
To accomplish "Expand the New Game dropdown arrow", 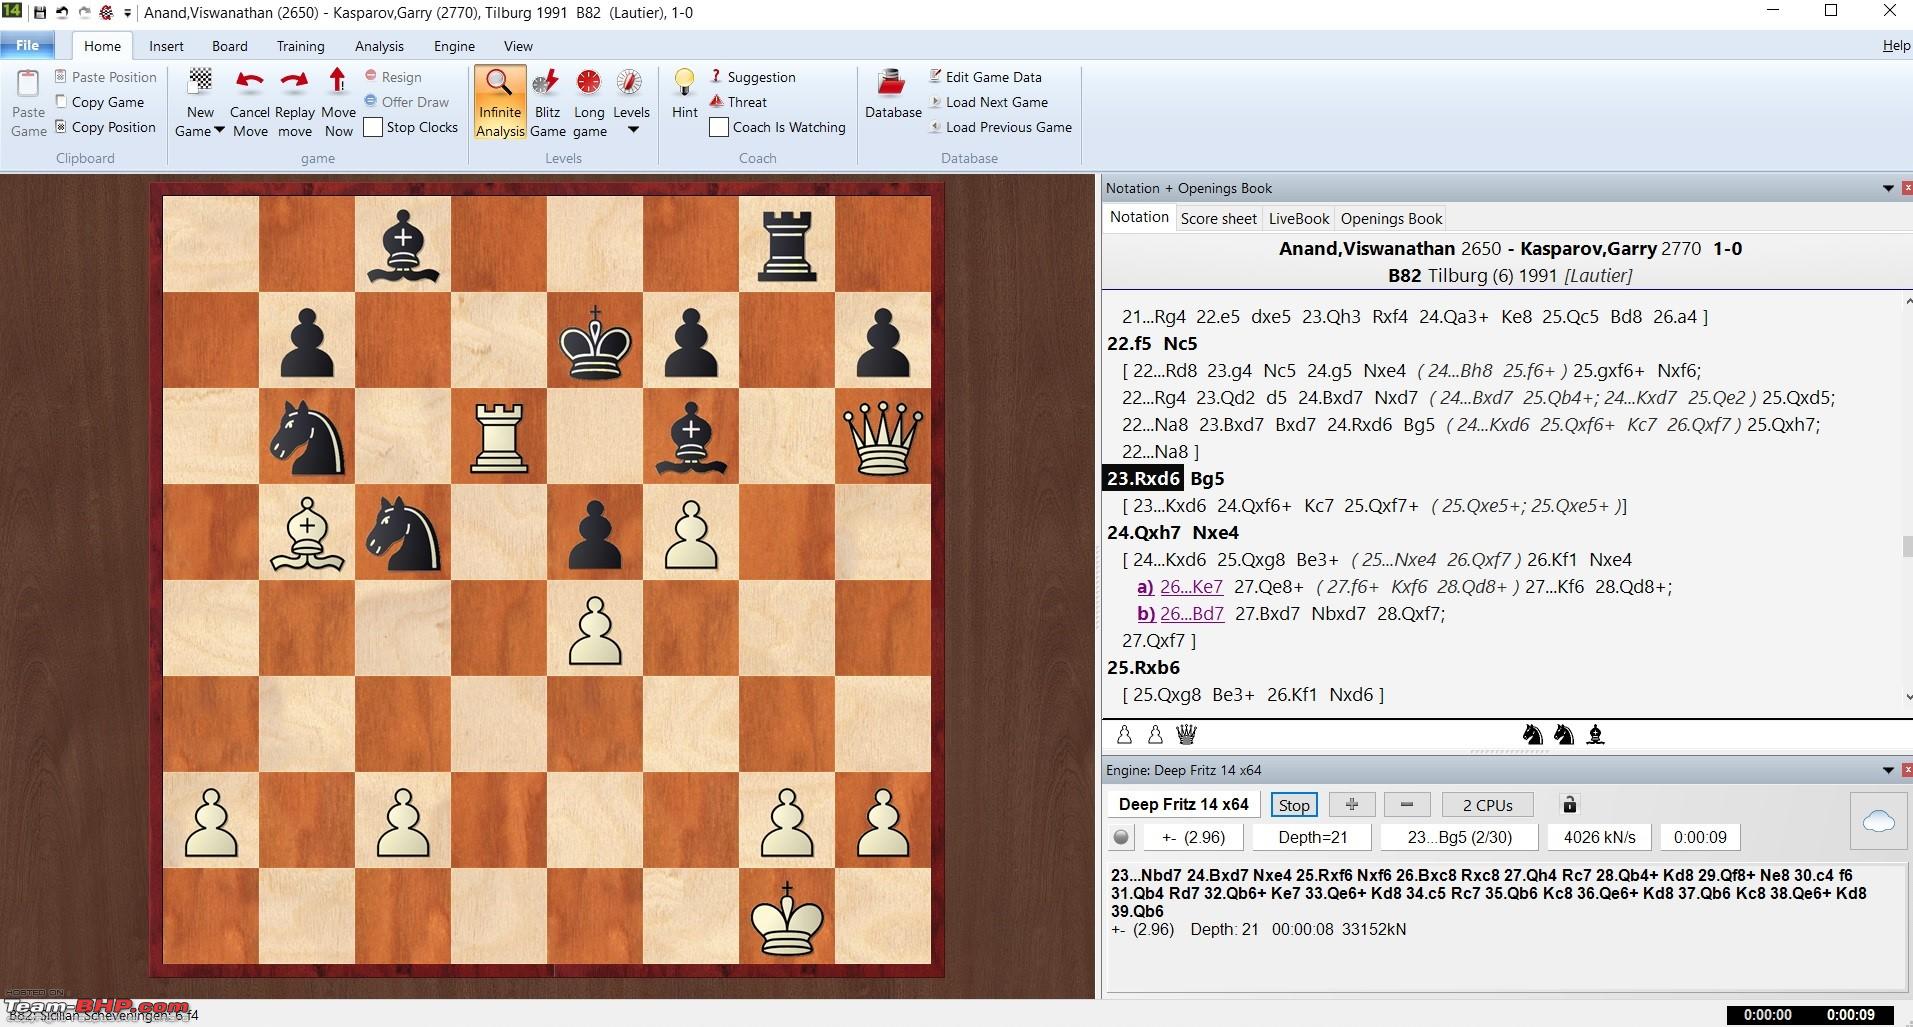I will click(219, 131).
